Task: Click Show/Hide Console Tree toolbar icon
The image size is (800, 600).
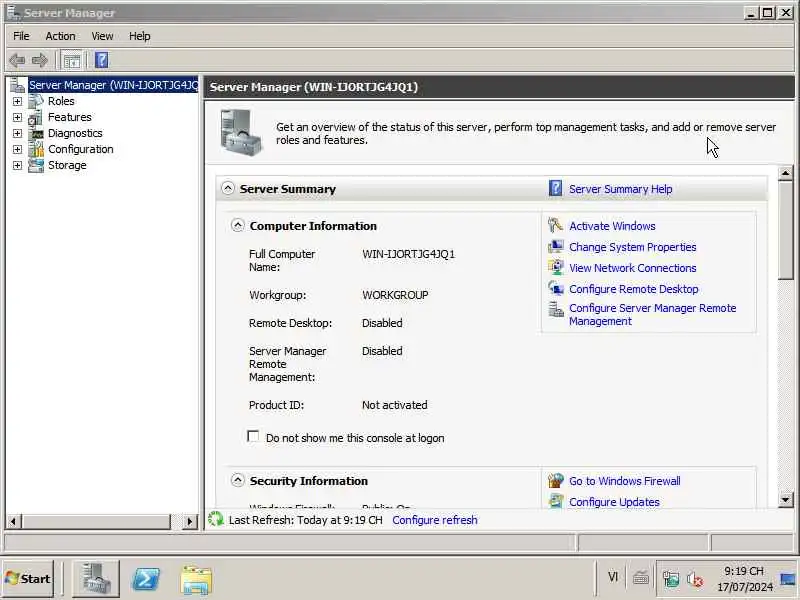Action: pos(72,60)
